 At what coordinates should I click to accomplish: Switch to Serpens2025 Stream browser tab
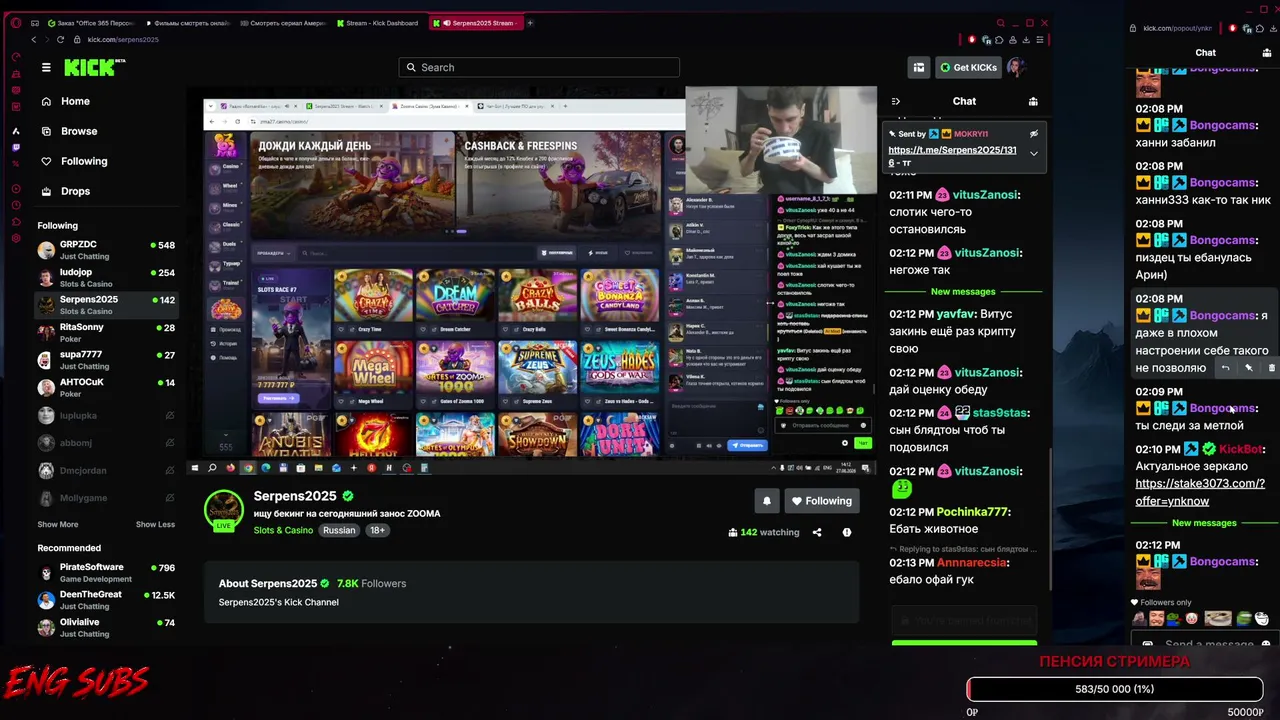click(x=476, y=23)
